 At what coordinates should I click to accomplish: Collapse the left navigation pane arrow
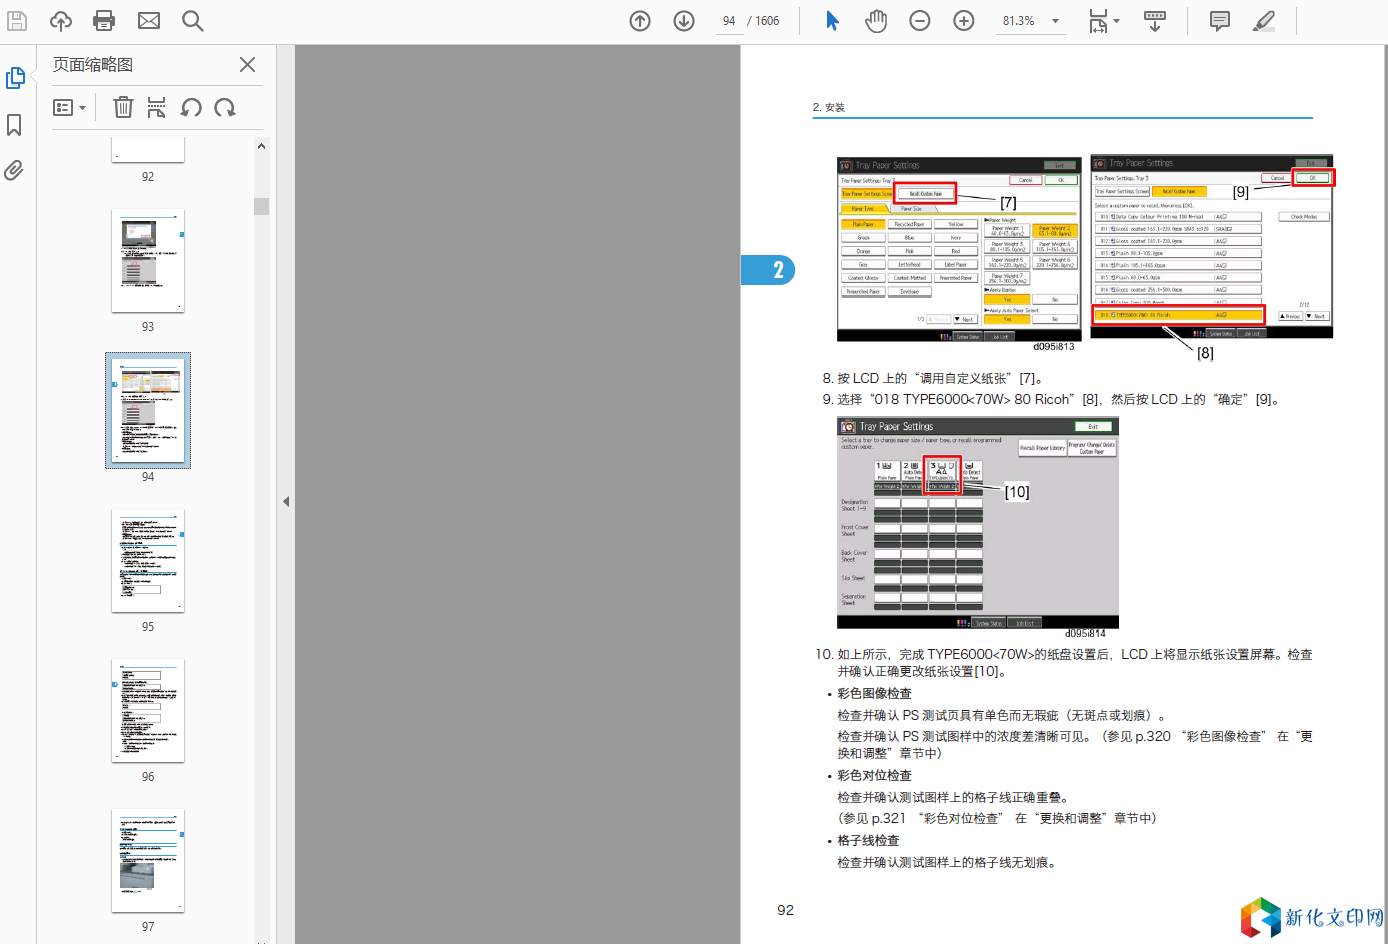tap(286, 501)
